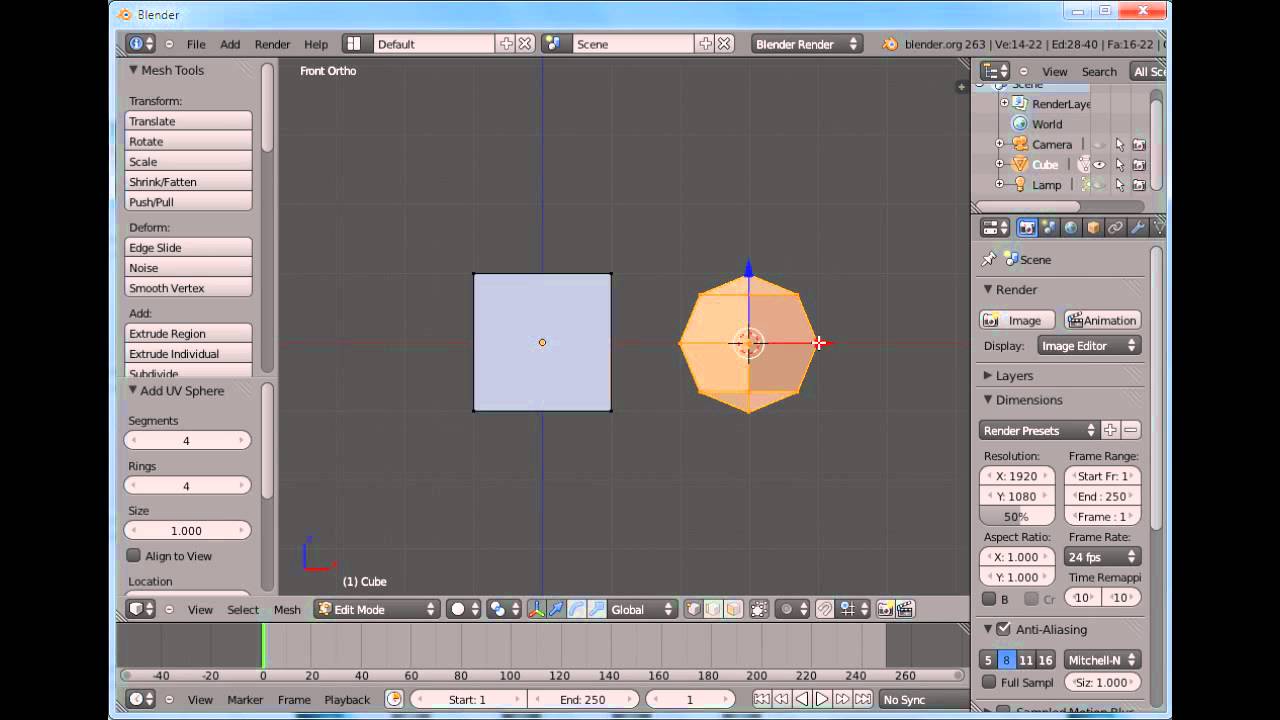This screenshot has height=720, width=1280.
Task: Enable Full Sample checkbox
Action: [989, 682]
